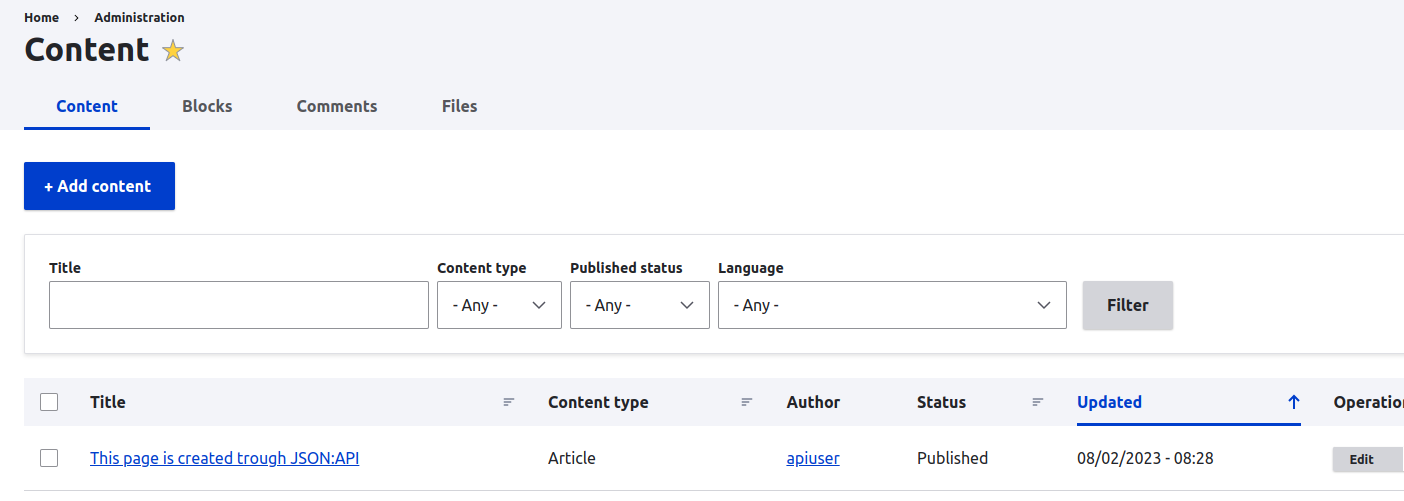
Task: Open the Comments tab
Action: click(337, 106)
